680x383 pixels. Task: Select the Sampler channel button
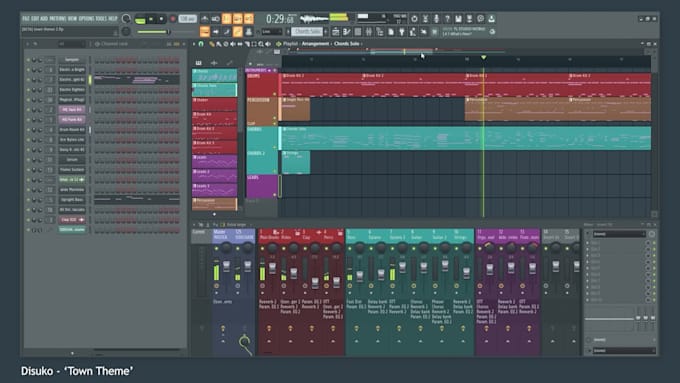click(72, 60)
